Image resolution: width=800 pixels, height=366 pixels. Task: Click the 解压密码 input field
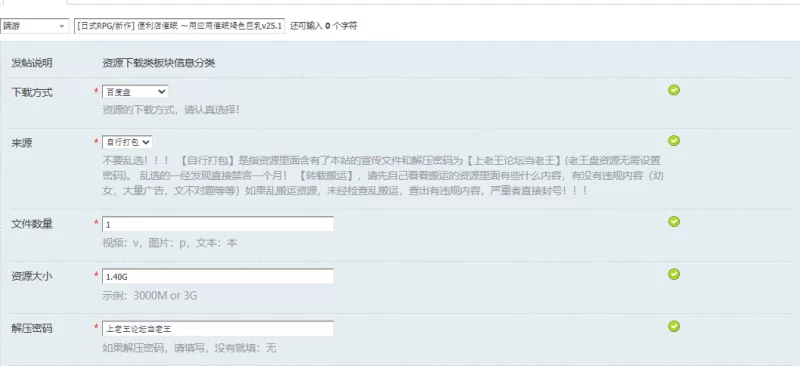(218, 329)
